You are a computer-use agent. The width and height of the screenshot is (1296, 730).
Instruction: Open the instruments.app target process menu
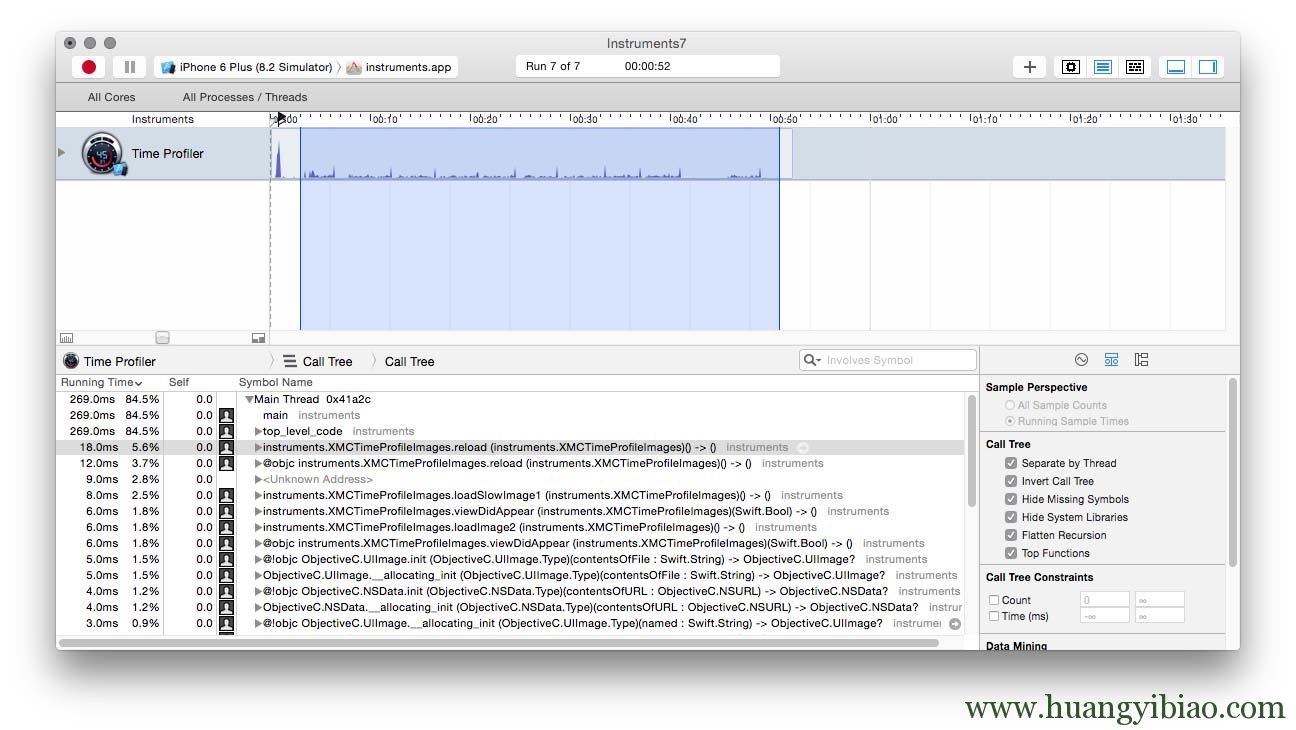click(399, 67)
